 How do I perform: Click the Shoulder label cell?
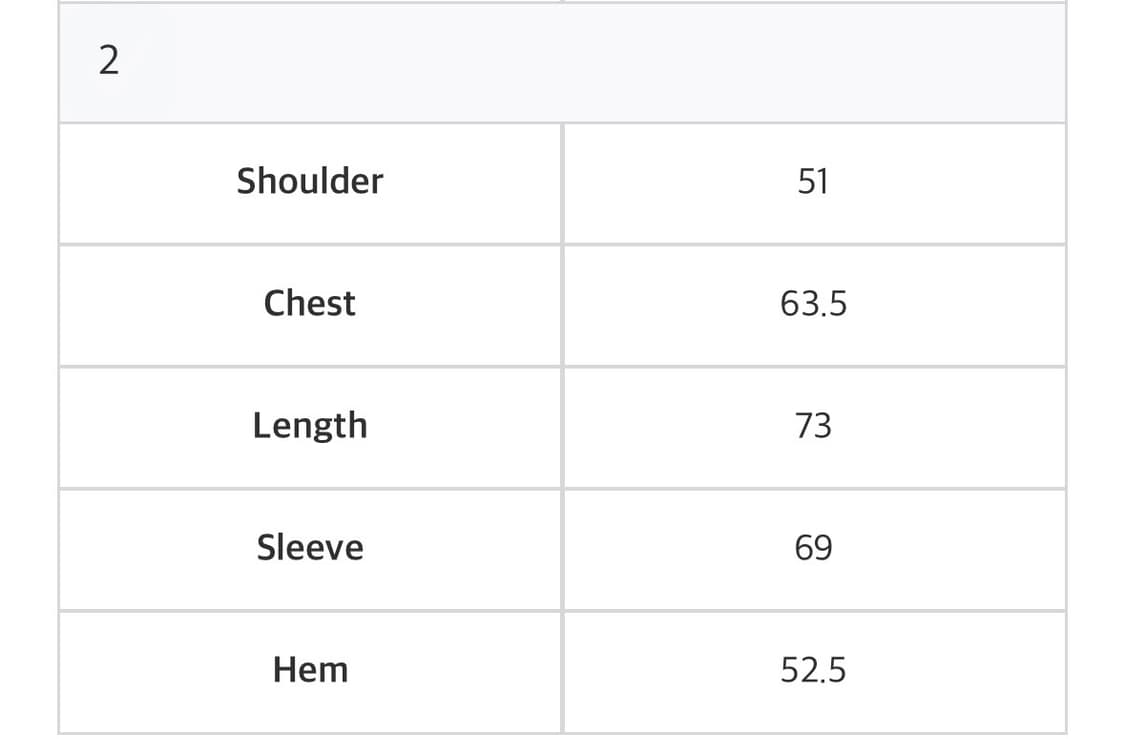tap(310, 182)
